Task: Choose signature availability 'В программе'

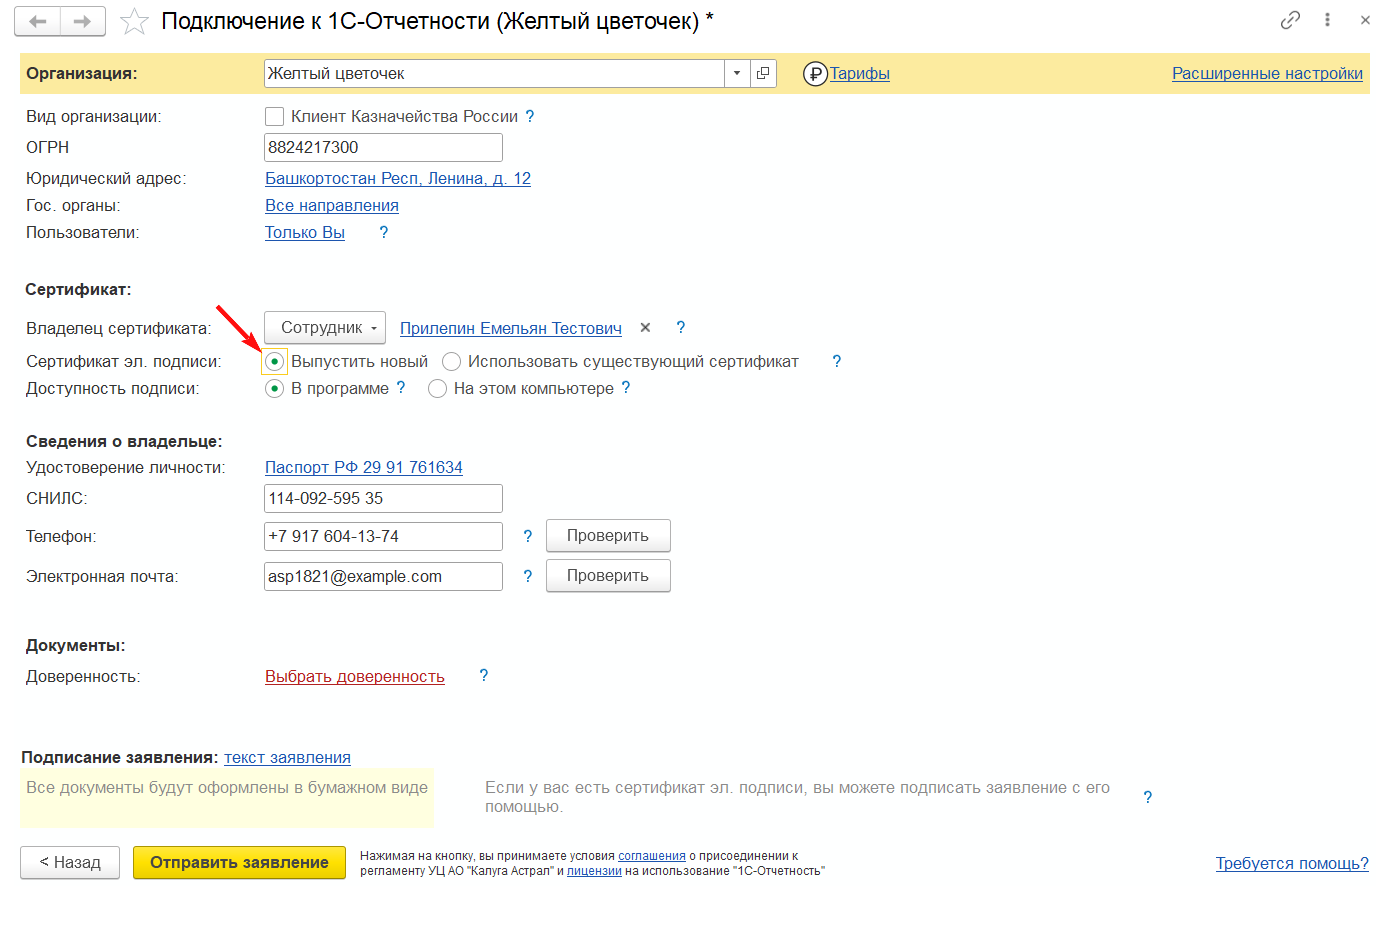Action: (x=274, y=388)
